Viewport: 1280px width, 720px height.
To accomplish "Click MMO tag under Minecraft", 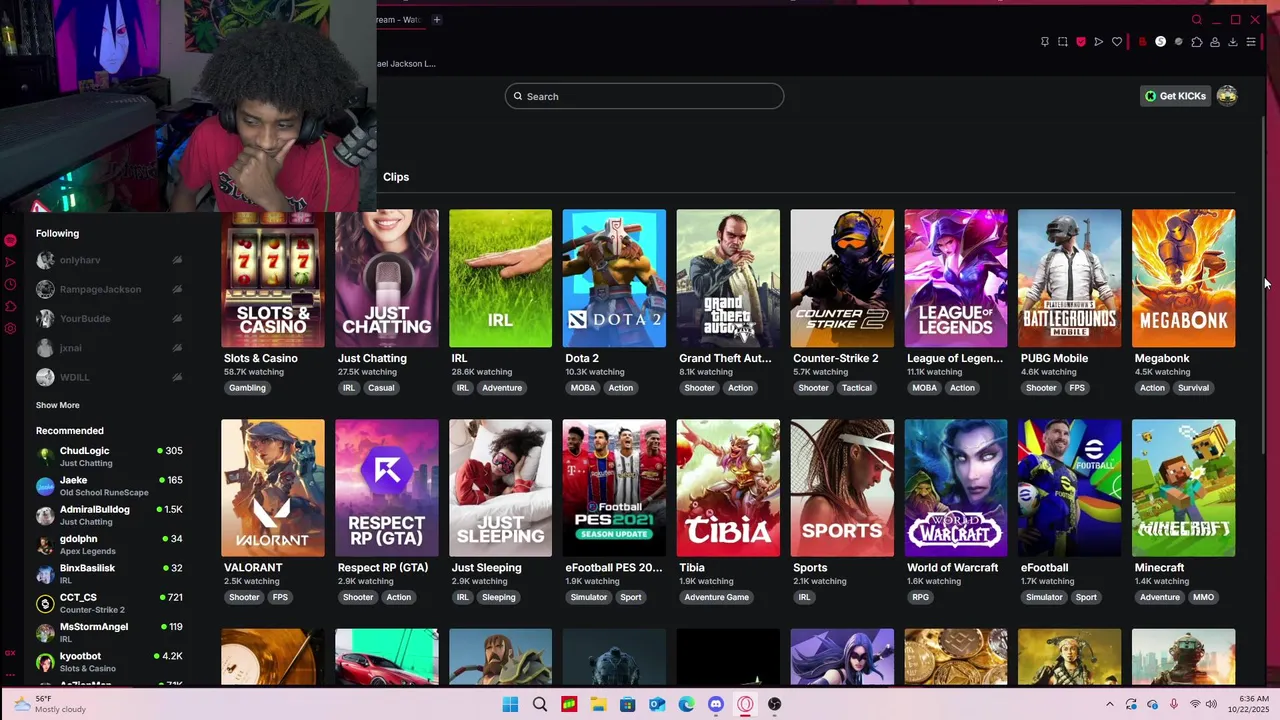I will pyautogui.click(x=1203, y=597).
